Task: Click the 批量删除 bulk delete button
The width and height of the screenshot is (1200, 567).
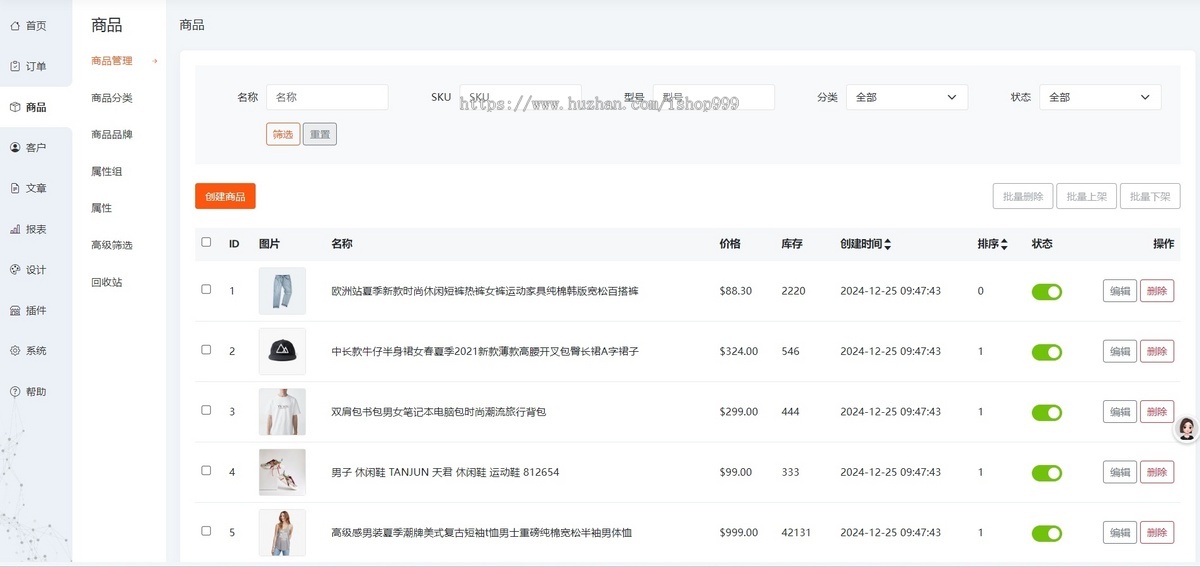Action: (x=1023, y=196)
